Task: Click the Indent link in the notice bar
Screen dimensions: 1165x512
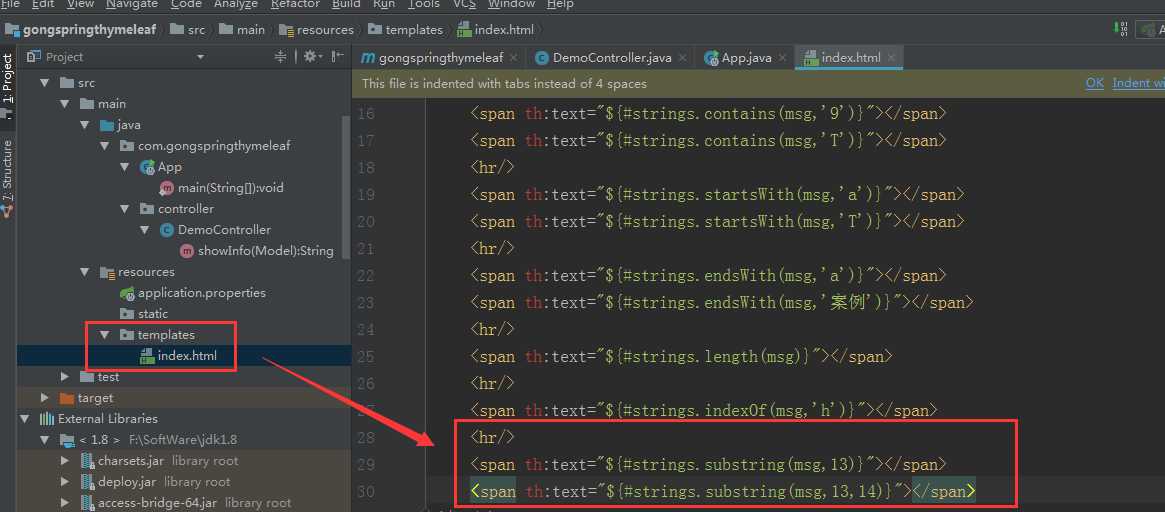Action: pos(1138,83)
